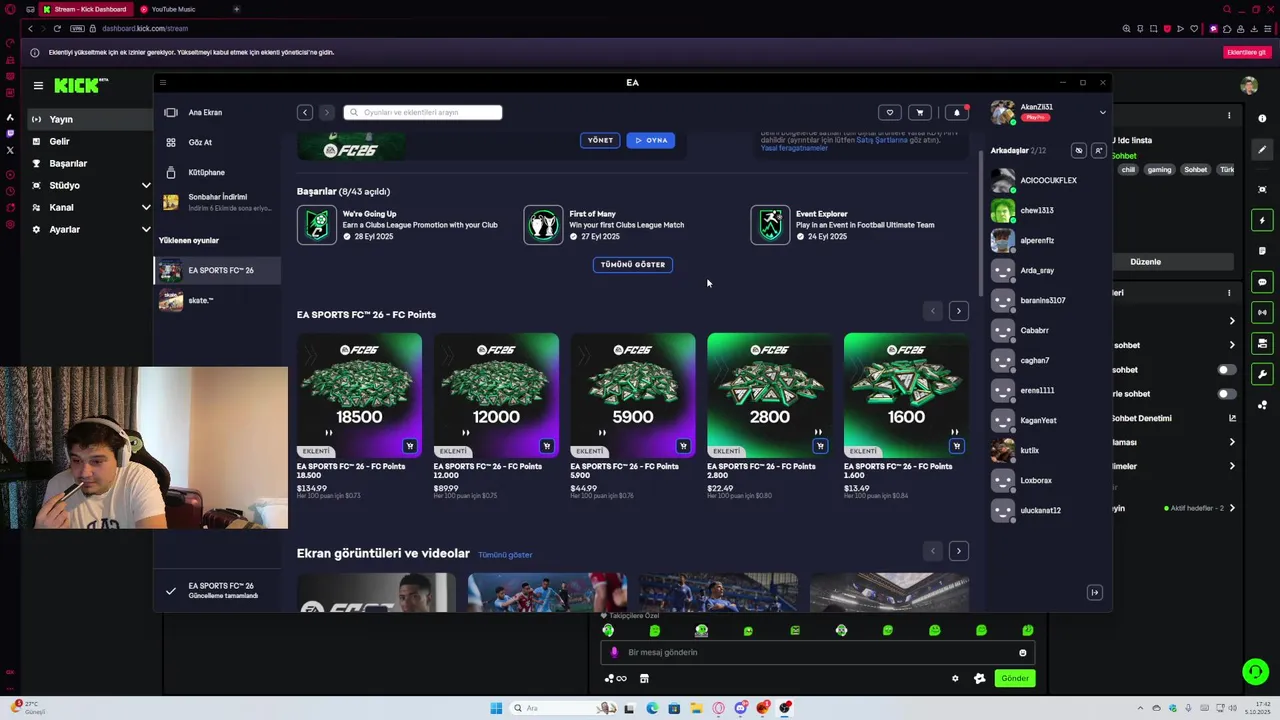This screenshot has width=1280, height=720.
Task: Click the Kick lightning bolt sidebar icon
Action: click(1262, 220)
